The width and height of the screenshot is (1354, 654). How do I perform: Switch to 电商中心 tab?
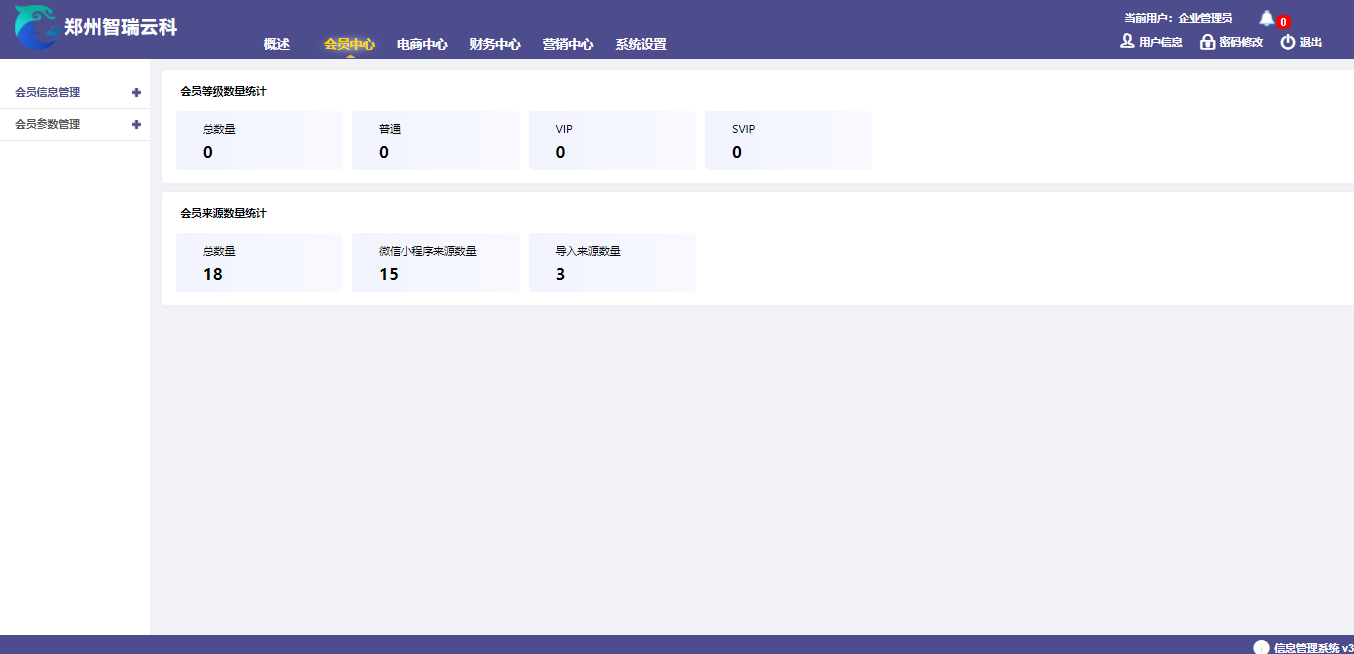(422, 44)
